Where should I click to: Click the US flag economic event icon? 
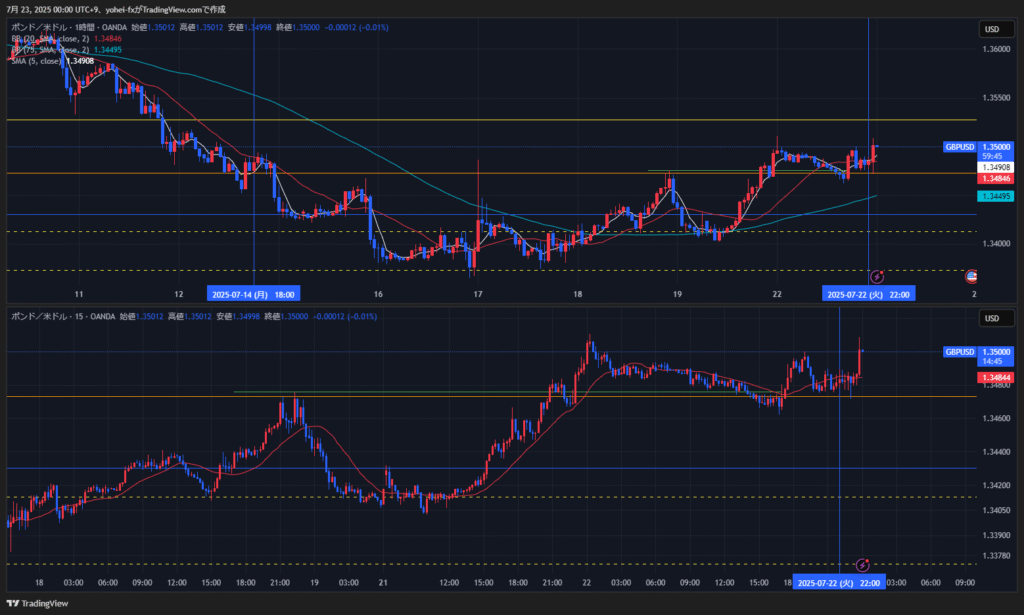coord(971,276)
